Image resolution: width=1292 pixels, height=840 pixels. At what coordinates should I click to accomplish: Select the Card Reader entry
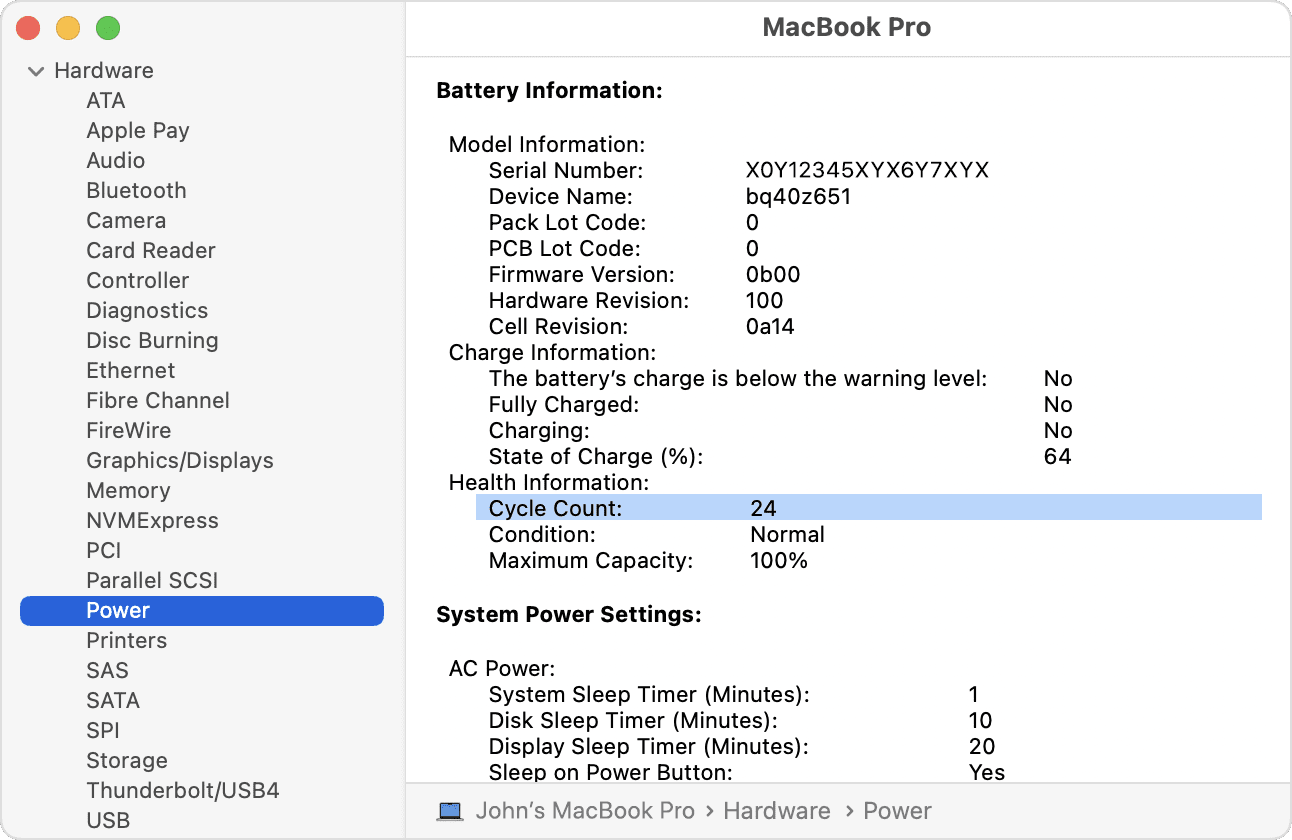tap(151, 250)
